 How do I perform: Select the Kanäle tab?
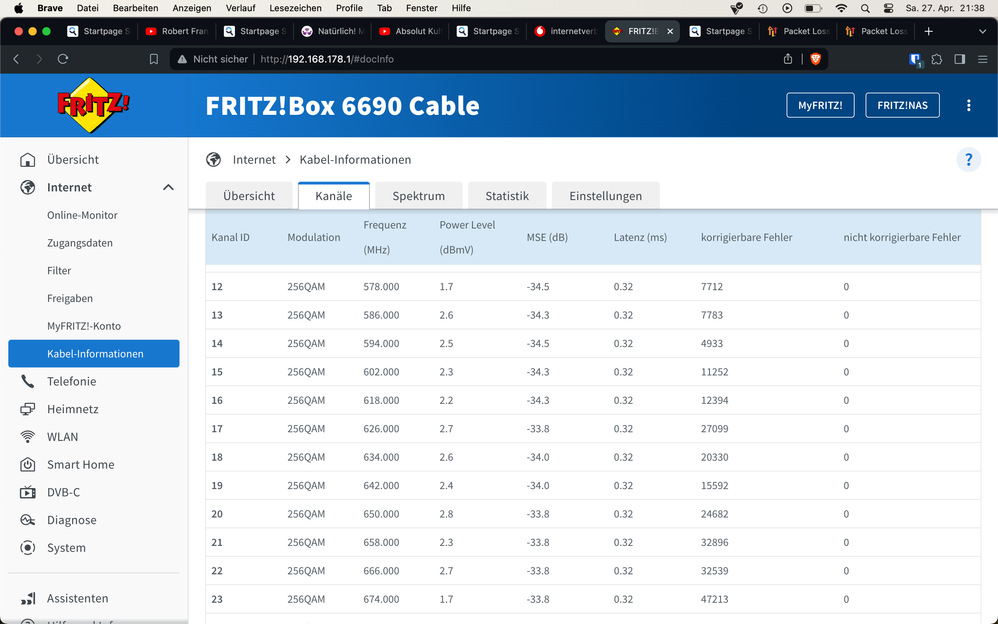334,195
